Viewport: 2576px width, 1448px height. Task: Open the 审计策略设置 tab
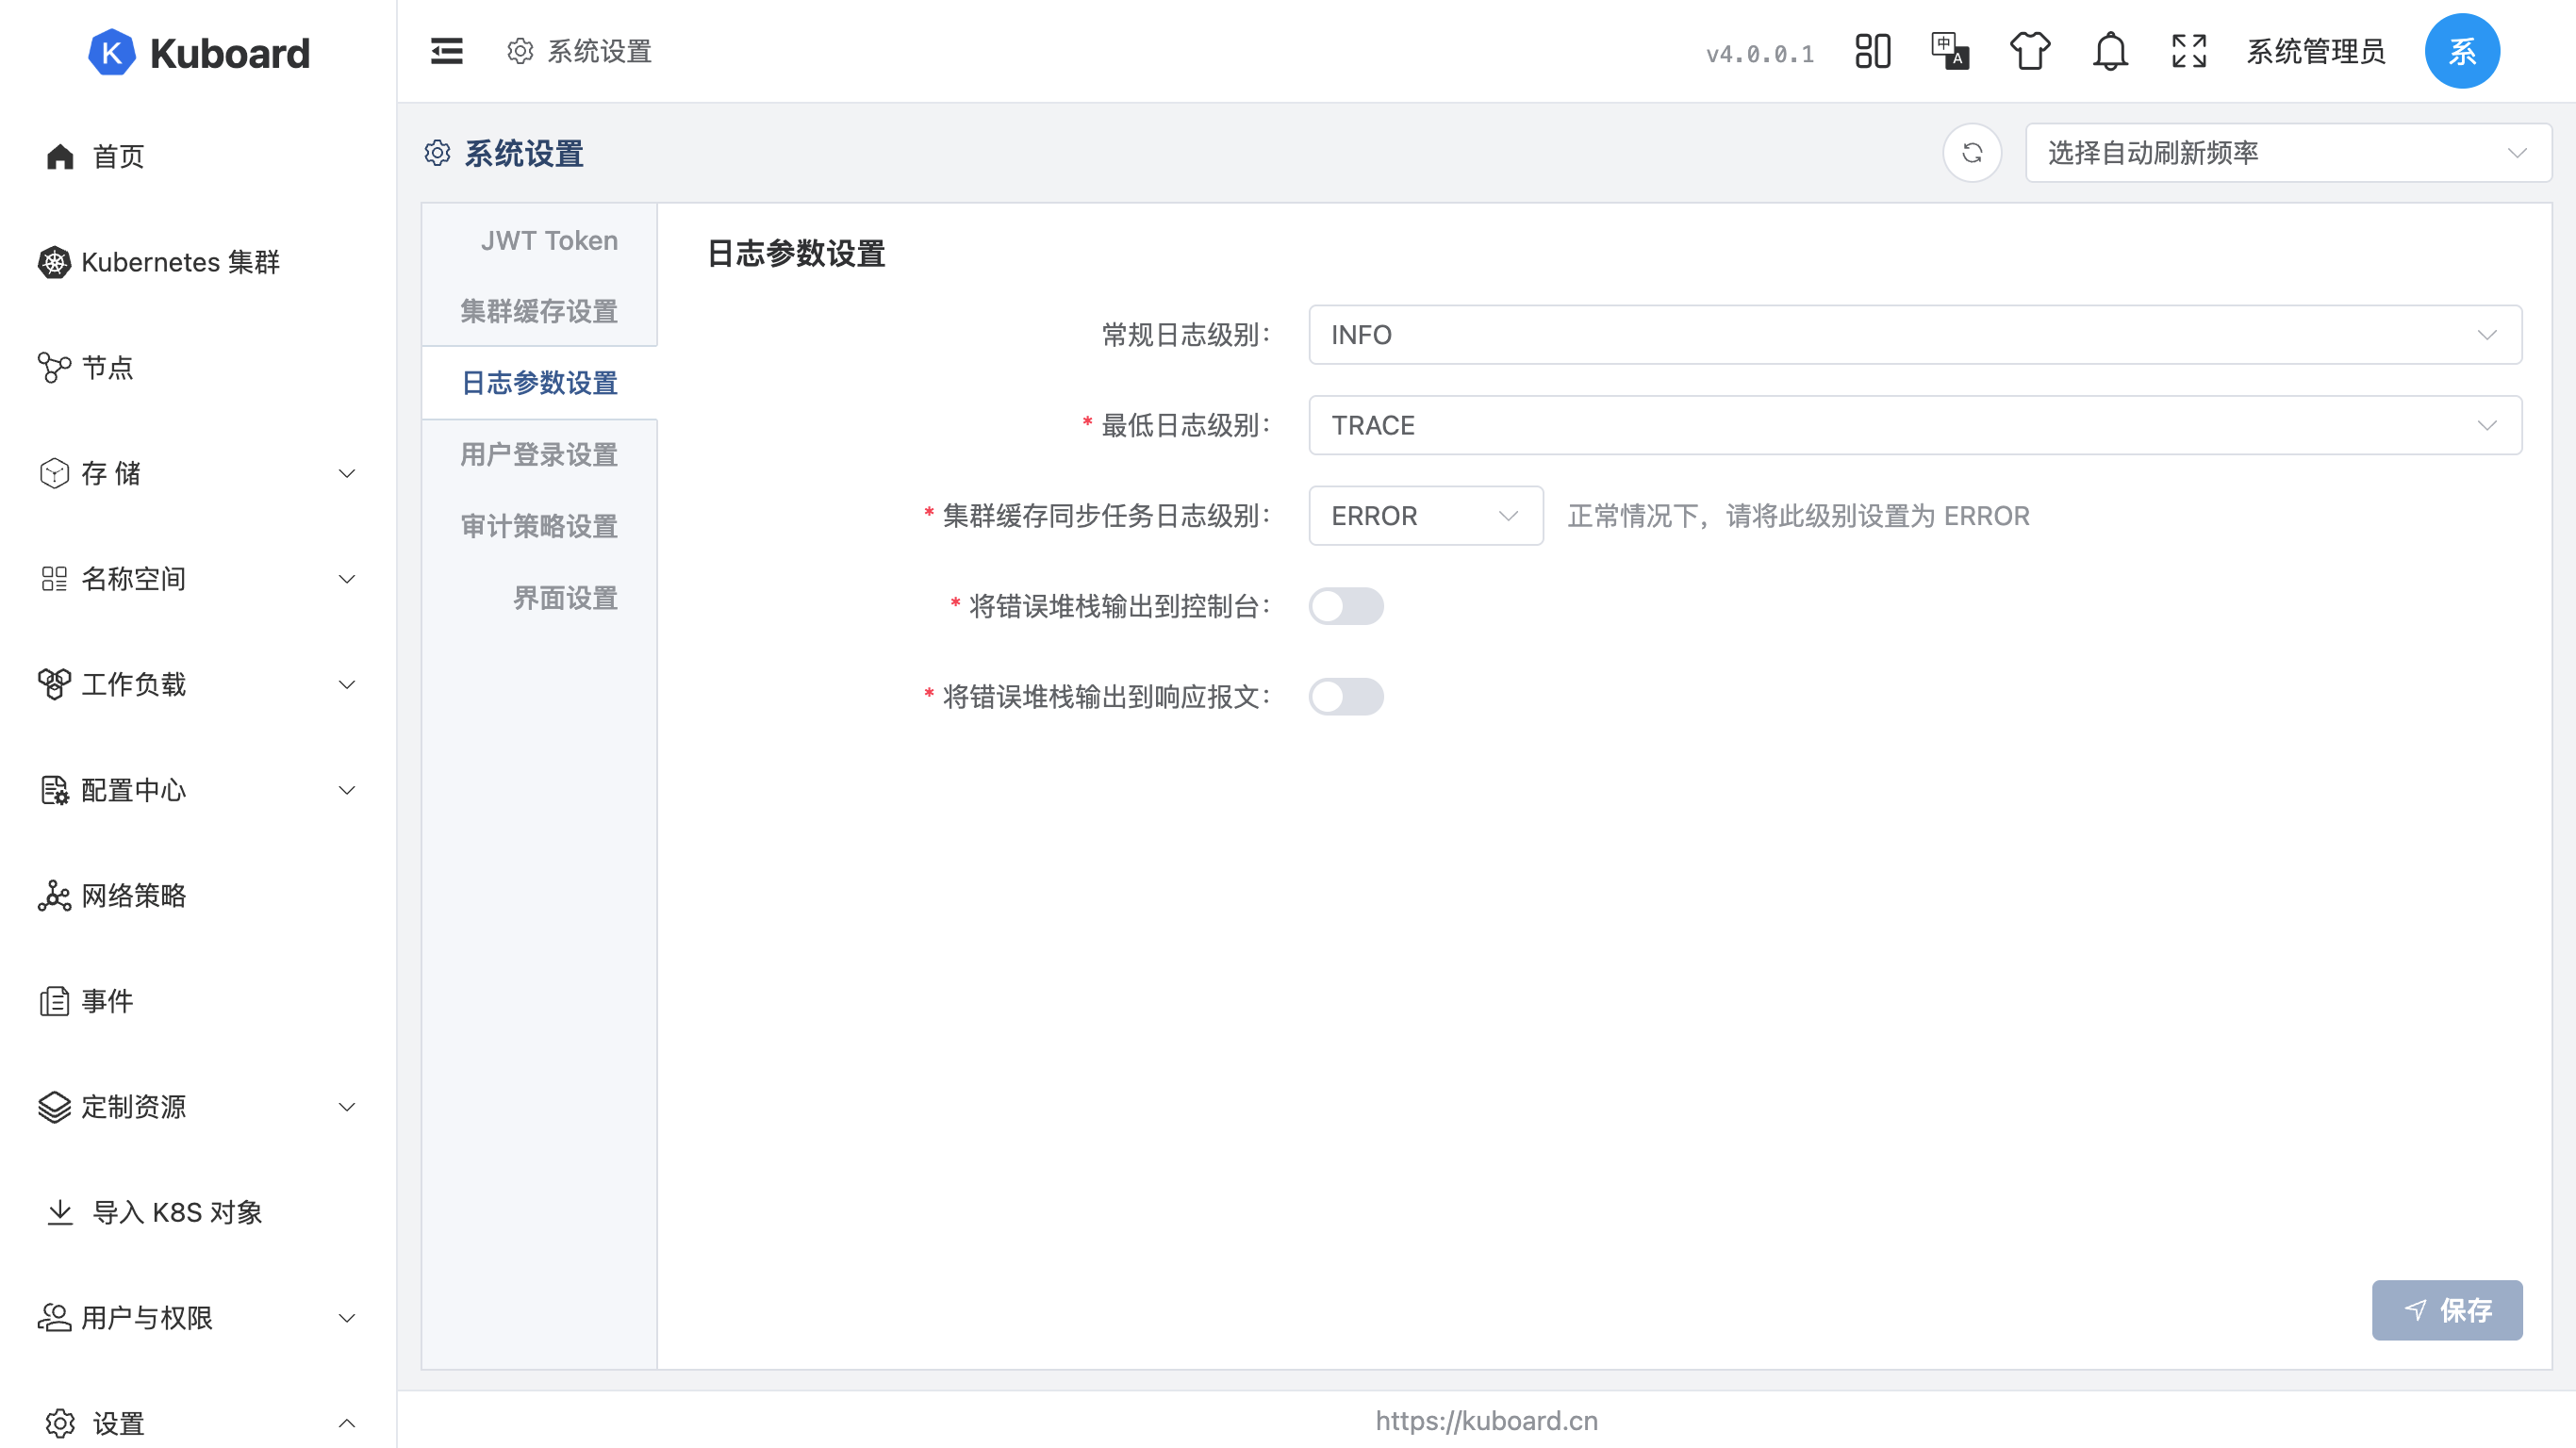click(x=538, y=525)
